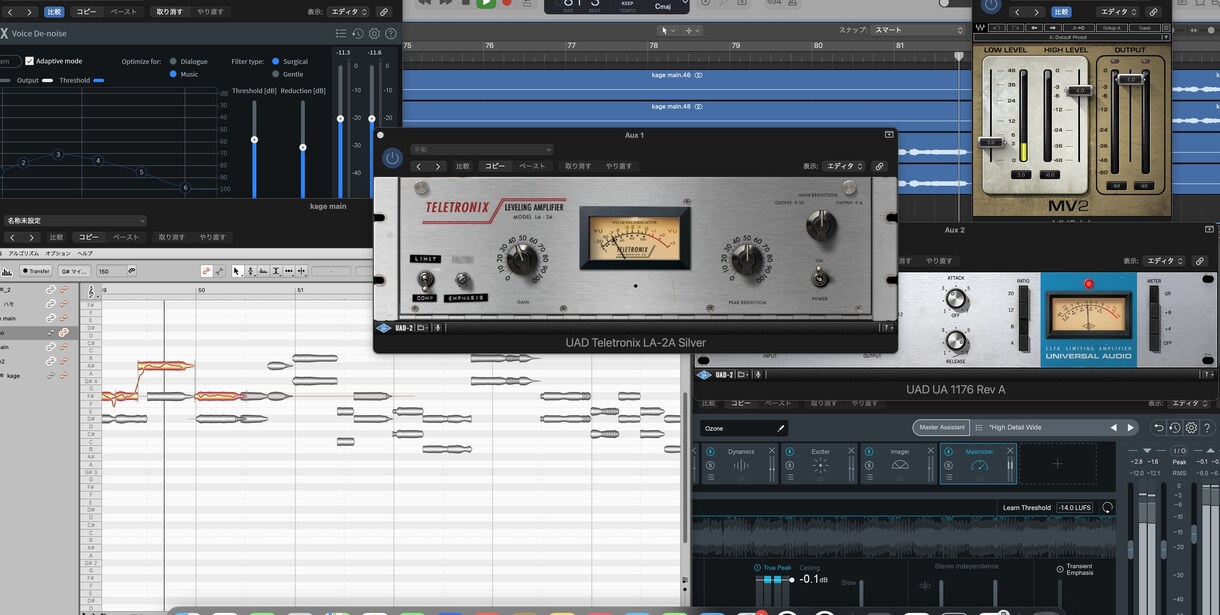
Task: Add a new Ozone module slot
Action: [x=1057, y=464]
